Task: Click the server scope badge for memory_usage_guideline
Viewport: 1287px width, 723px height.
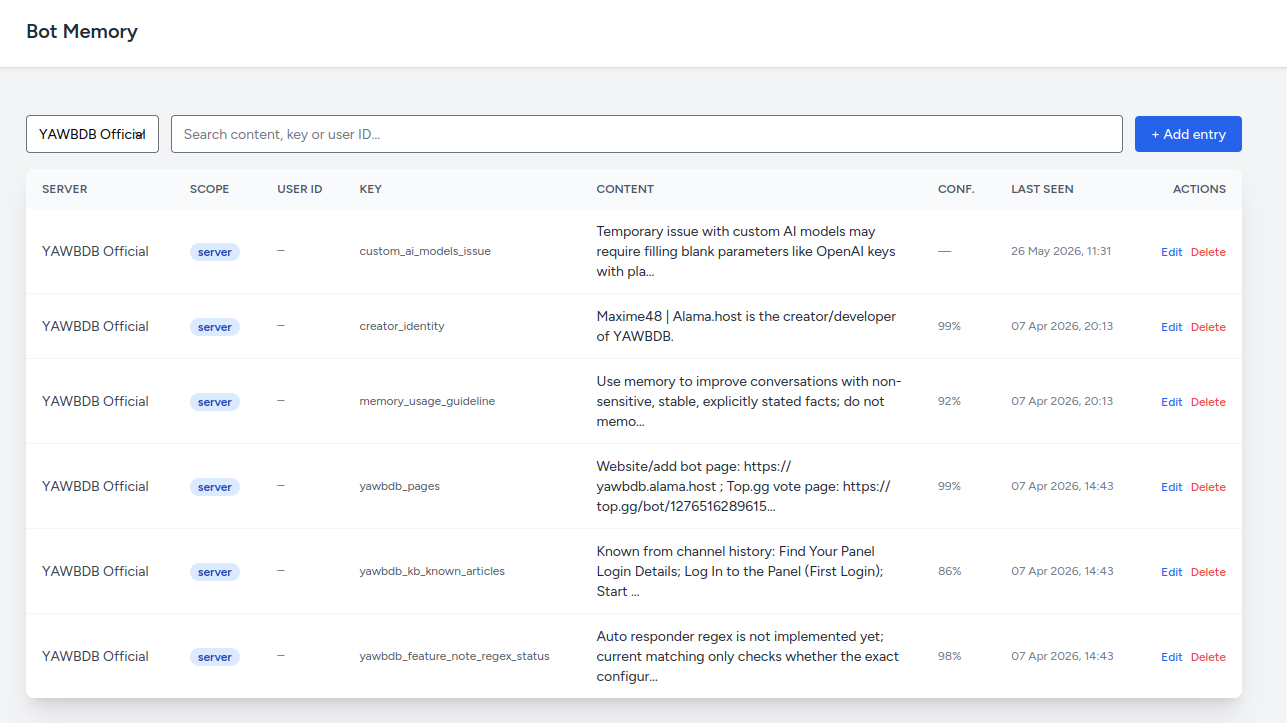Action: point(215,402)
